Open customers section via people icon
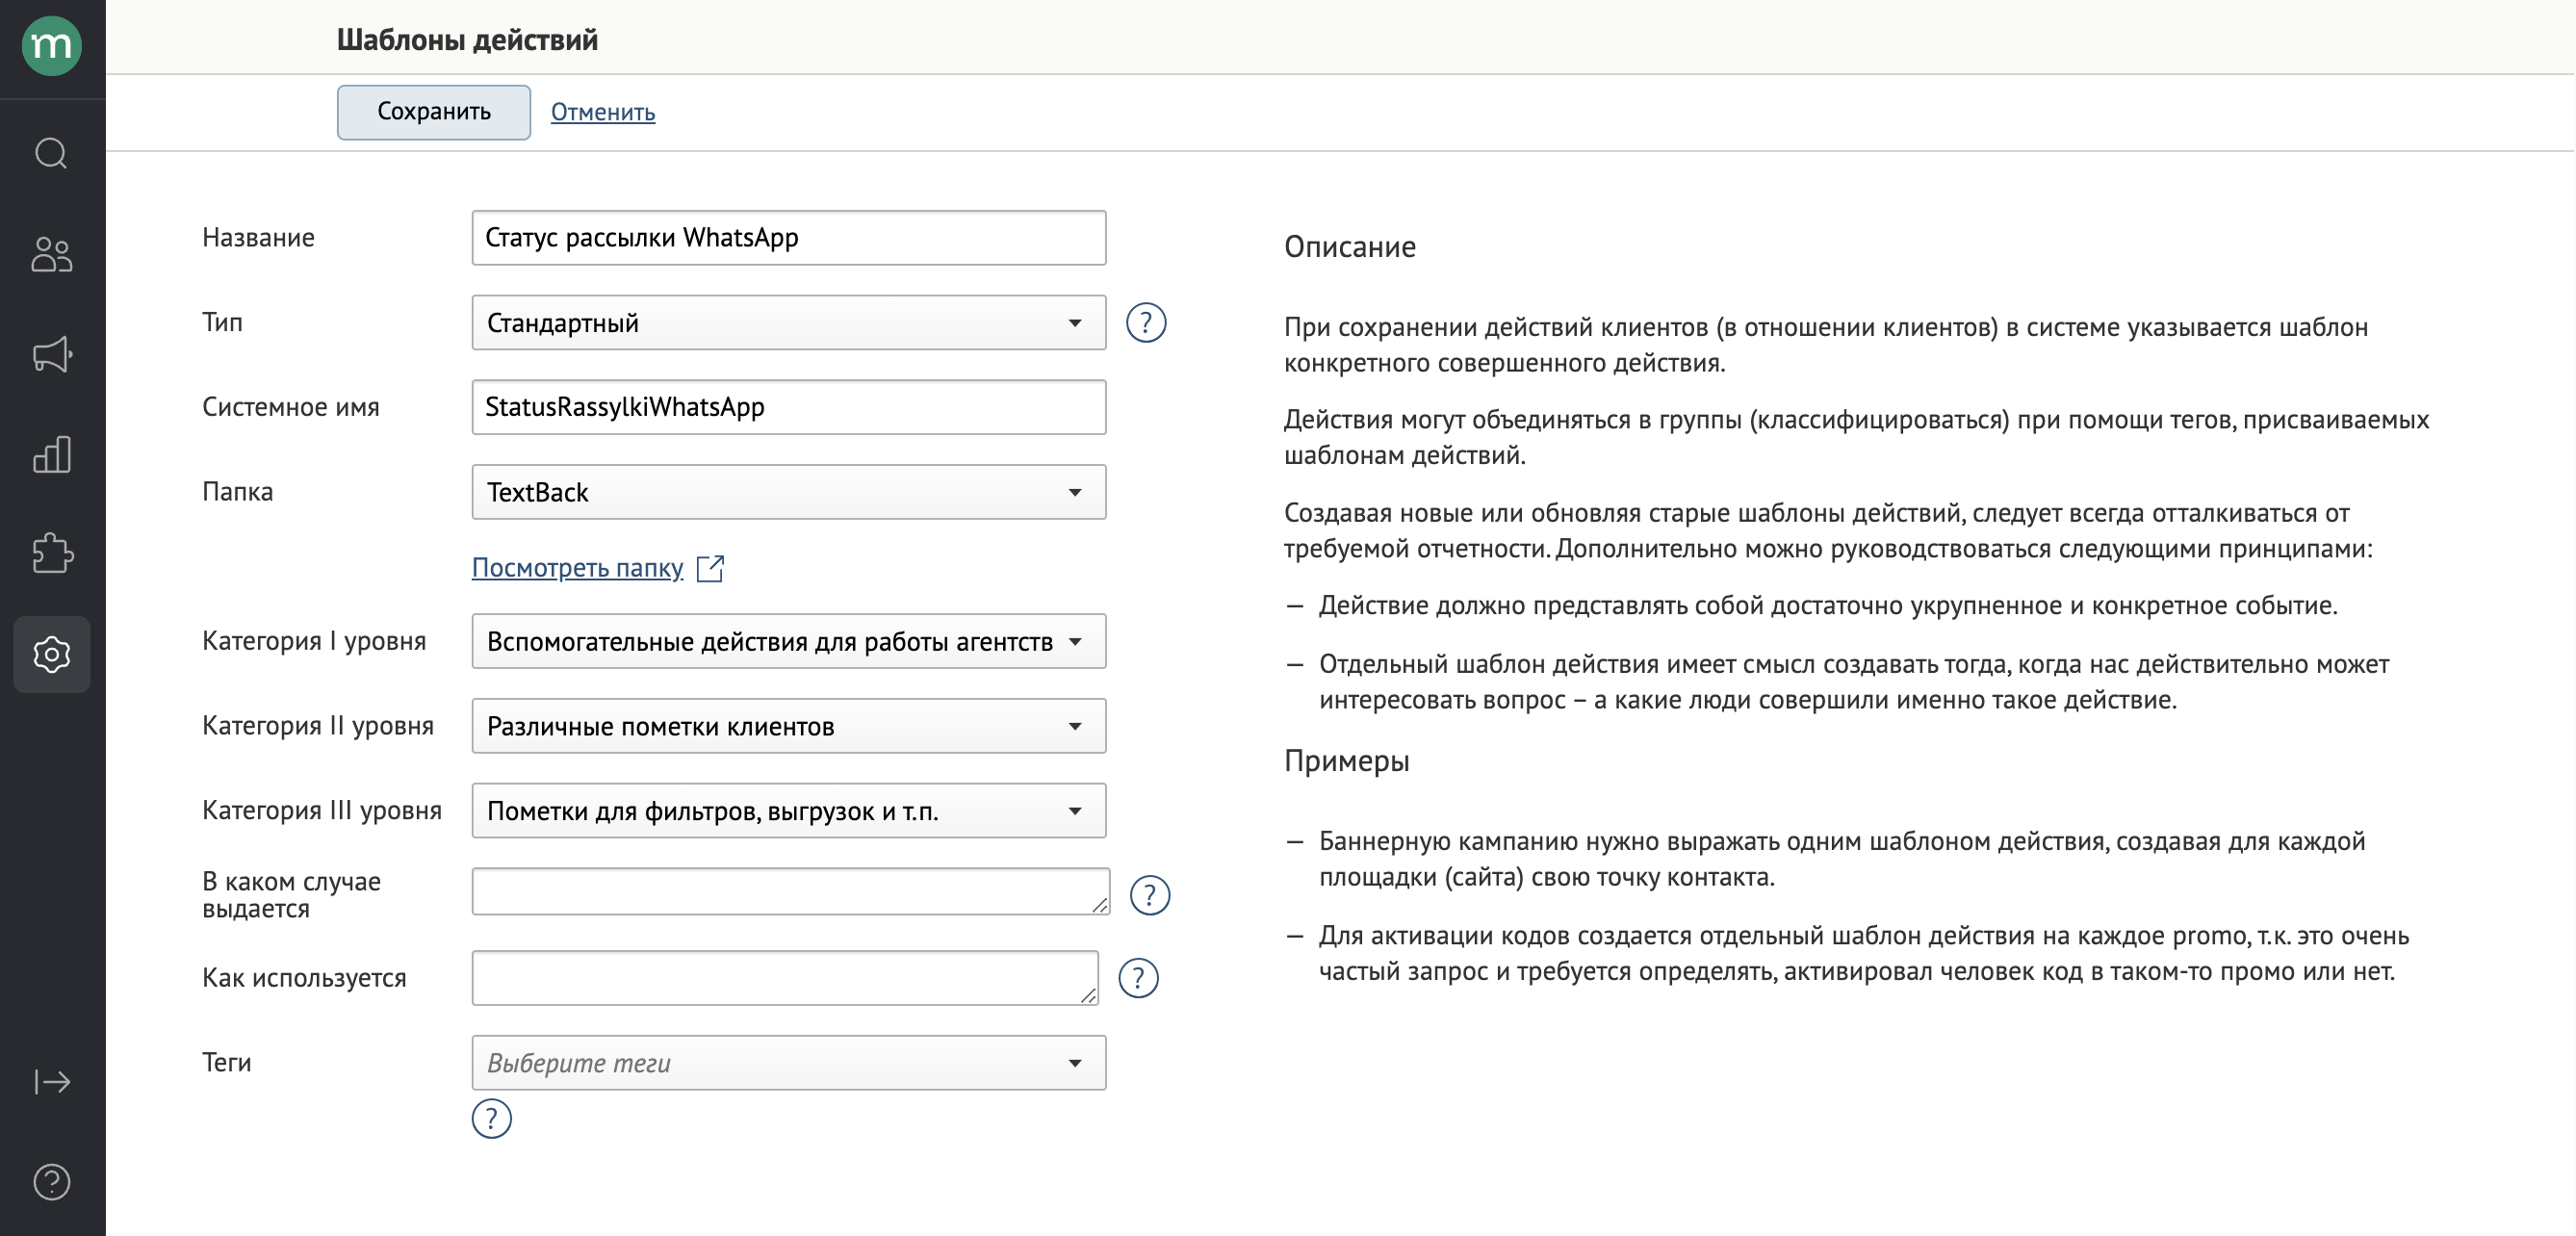 click(x=52, y=254)
